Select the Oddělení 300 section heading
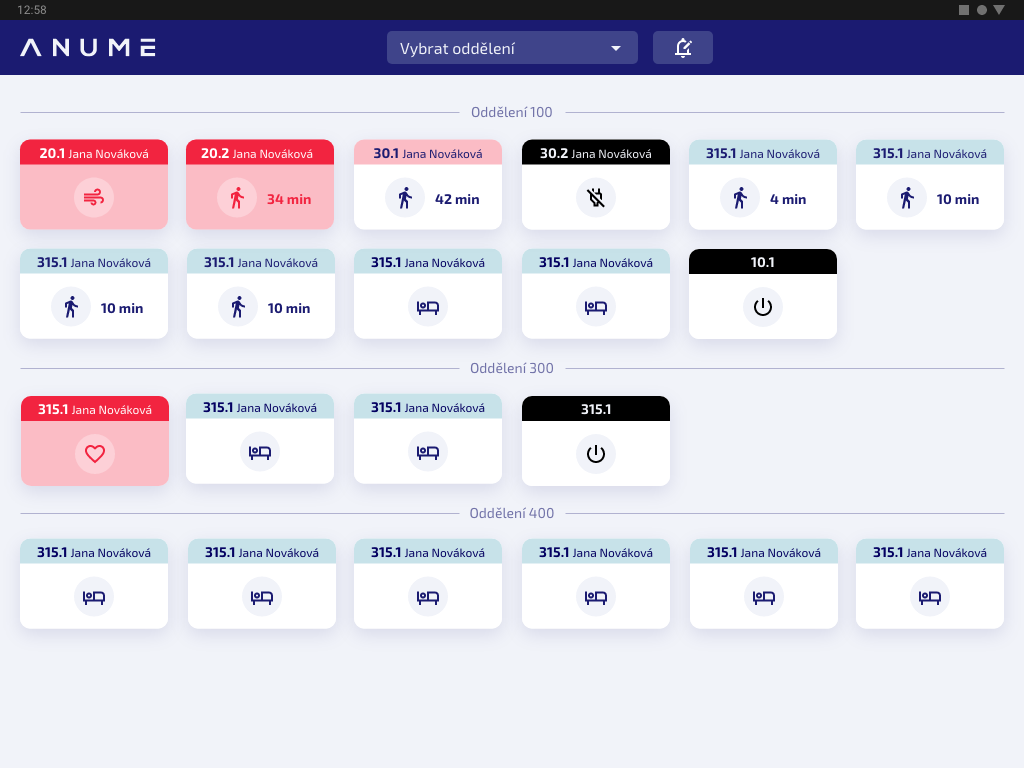 tap(512, 368)
